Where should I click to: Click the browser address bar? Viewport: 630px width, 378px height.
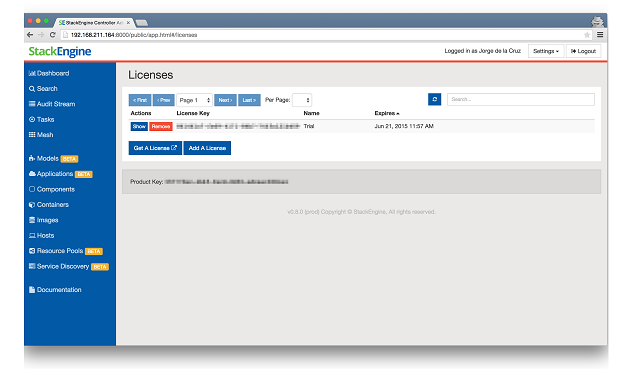point(325,35)
